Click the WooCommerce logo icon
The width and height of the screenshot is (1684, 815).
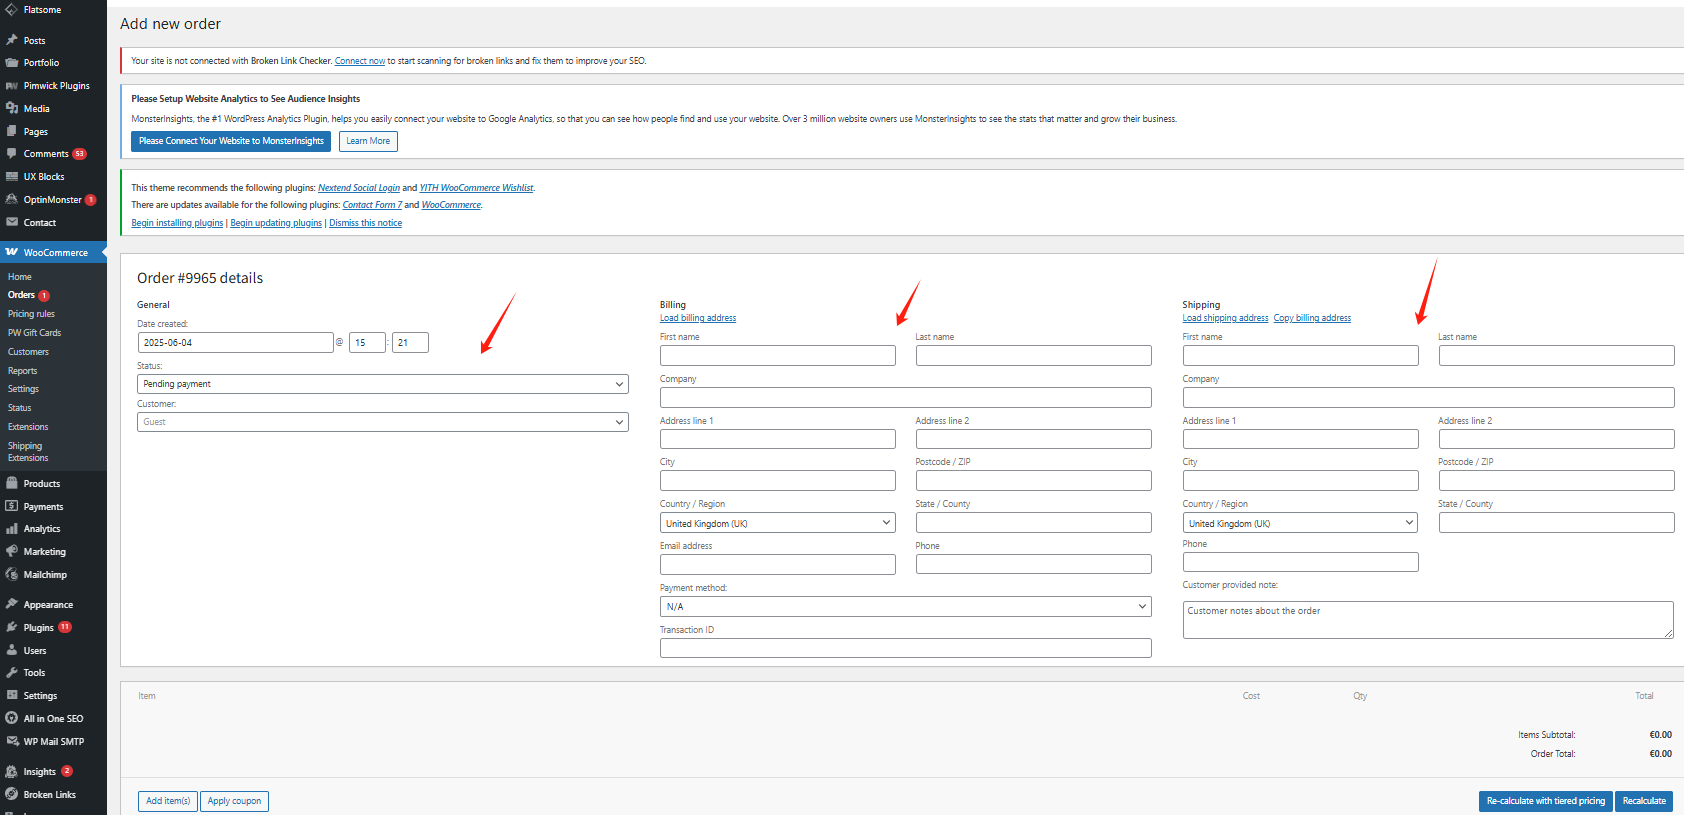tap(12, 252)
